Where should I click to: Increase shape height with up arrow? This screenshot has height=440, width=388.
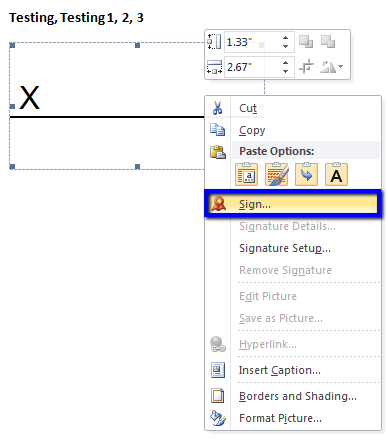[x=285, y=38]
